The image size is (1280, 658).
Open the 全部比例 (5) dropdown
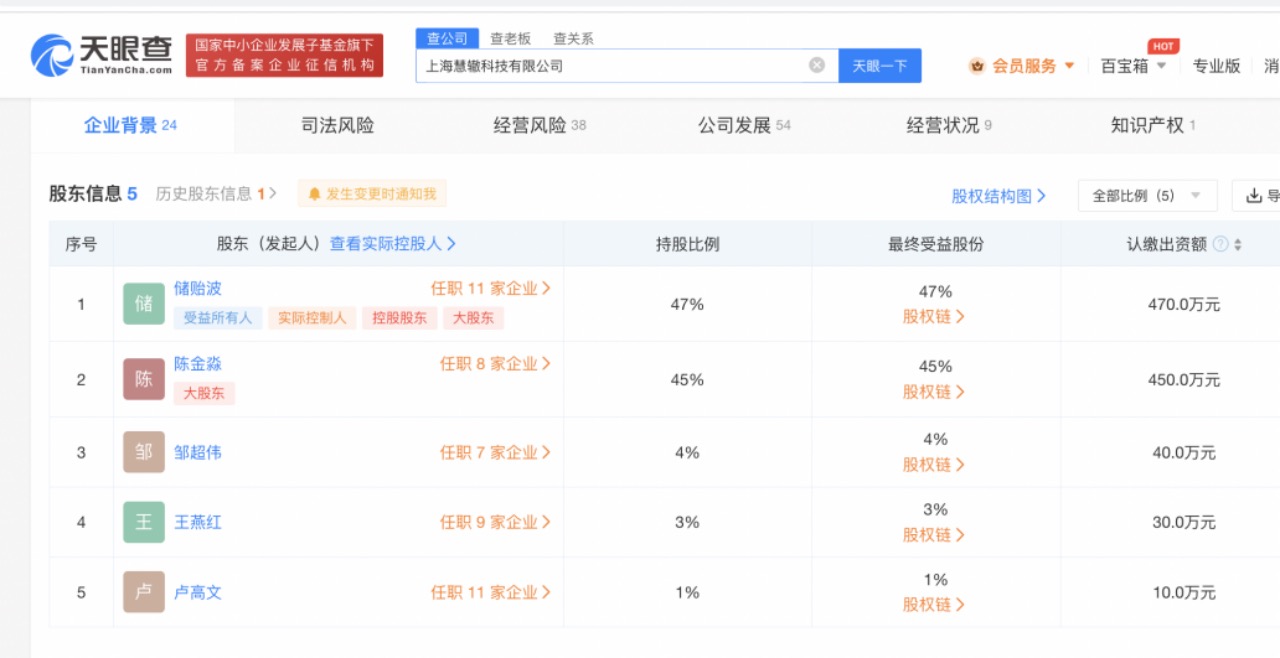pos(1146,196)
